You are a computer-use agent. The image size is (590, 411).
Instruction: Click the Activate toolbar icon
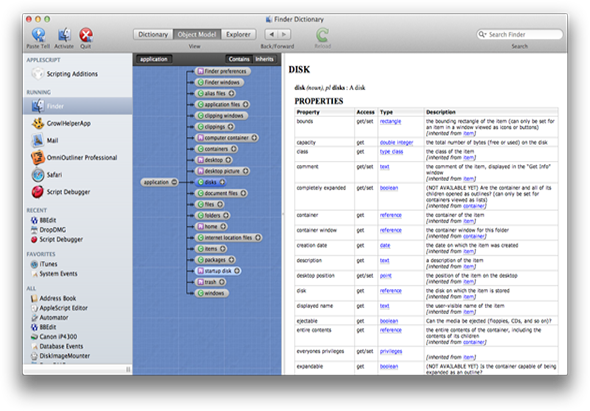point(64,35)
